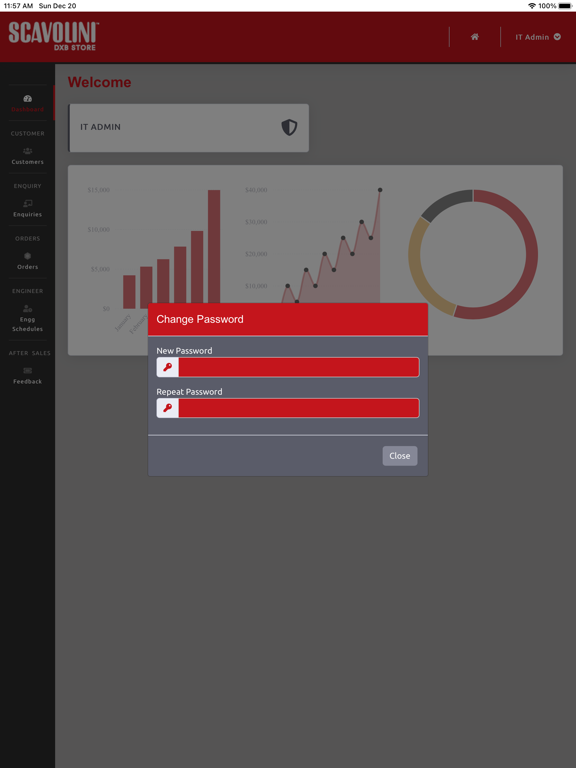Open Orders in the sidebar

27,261
